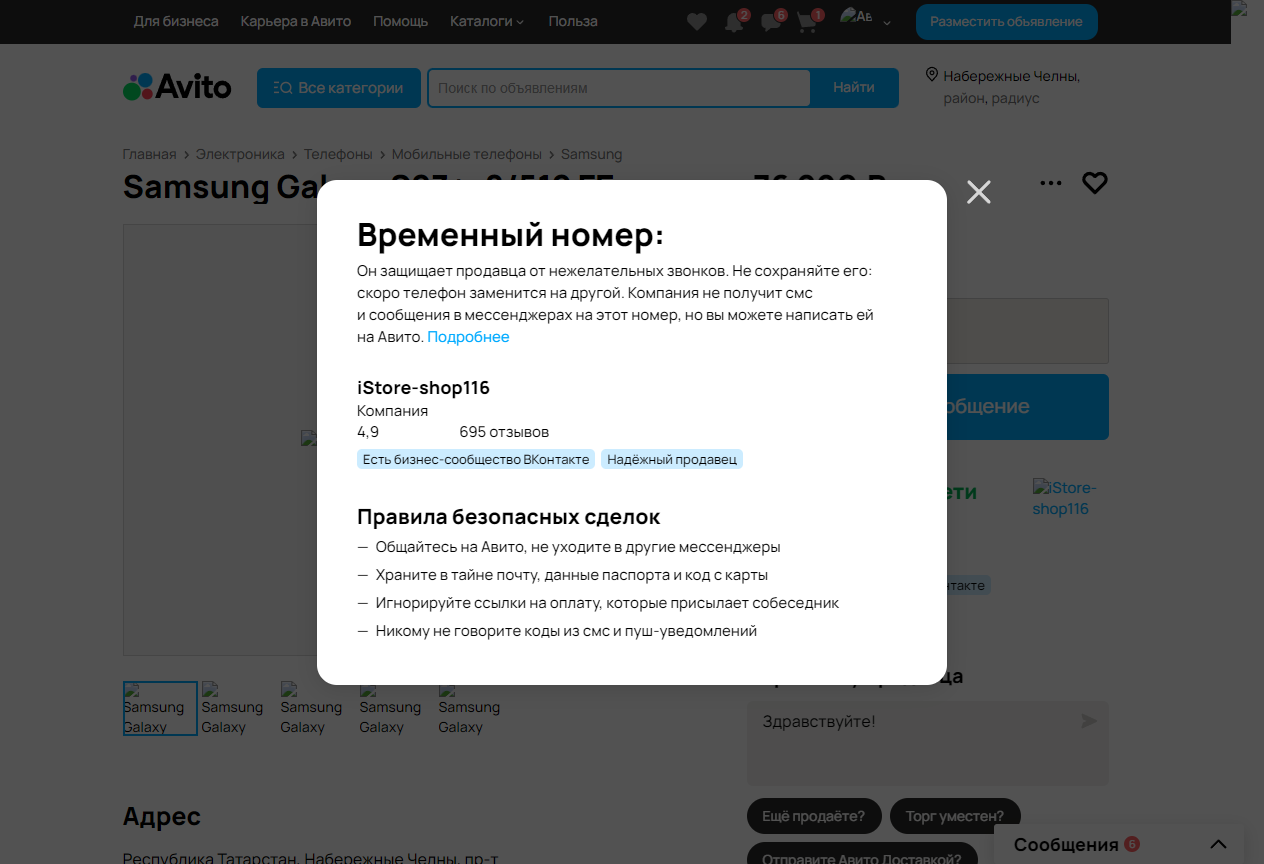Open notifications bell icon
The width and height of the screenshot is (1264, 864).
pyautogui.click(x=734, y=22)
